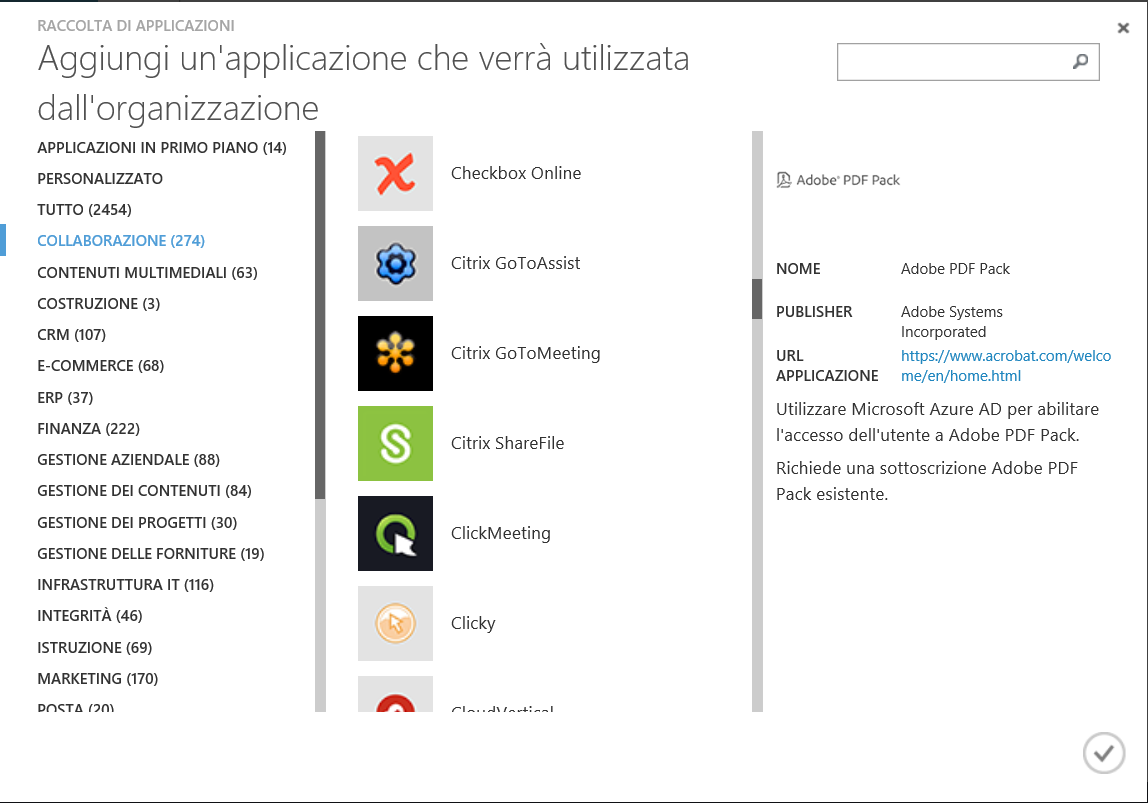
Task: Open Applicazioni in primo piano category
Action: point(162,148)
